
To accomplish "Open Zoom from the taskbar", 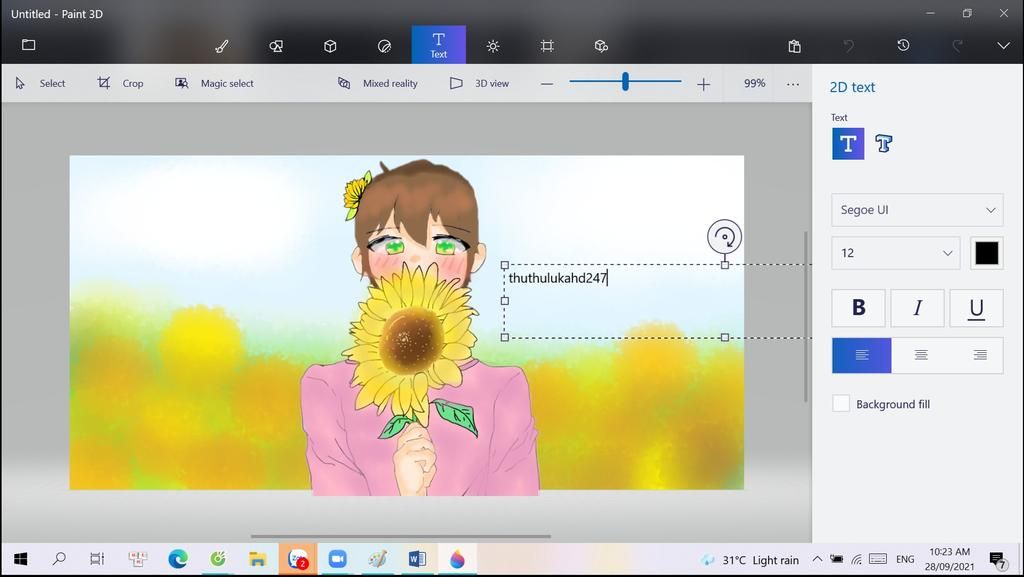I will coord(337,559).
